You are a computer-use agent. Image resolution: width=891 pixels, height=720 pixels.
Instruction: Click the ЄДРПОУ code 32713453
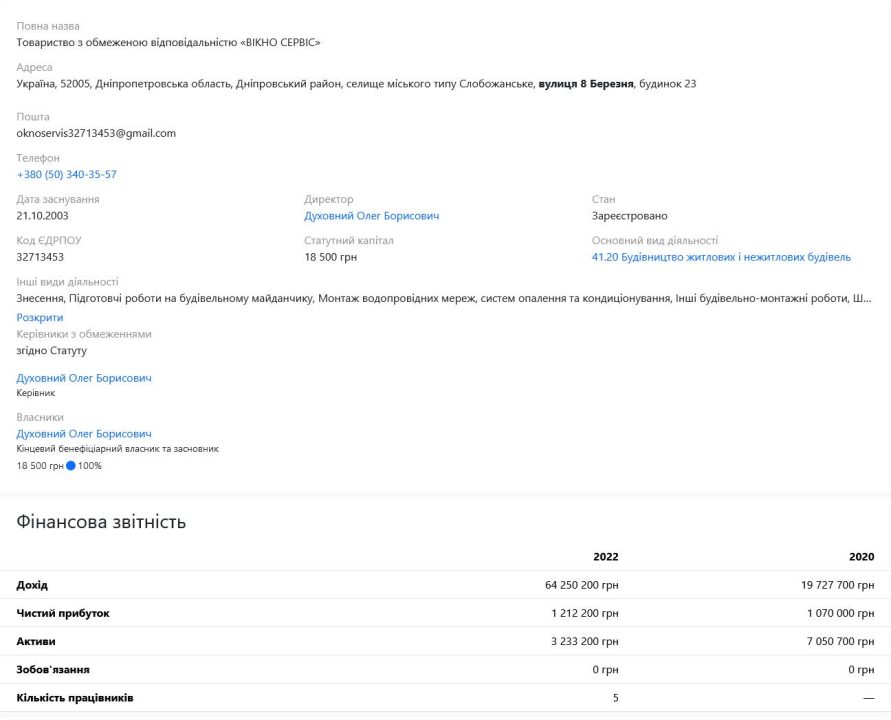[41, 257]
